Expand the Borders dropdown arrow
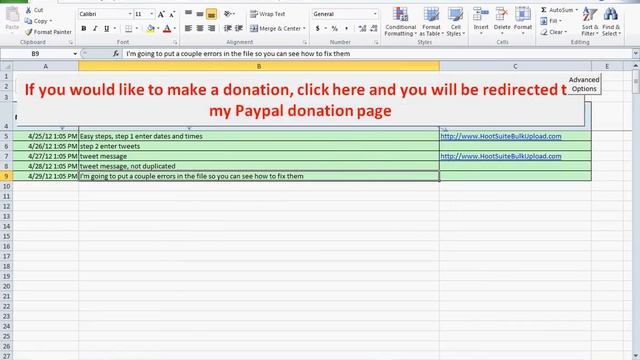640x360 pixels. [x=136, y=29]
